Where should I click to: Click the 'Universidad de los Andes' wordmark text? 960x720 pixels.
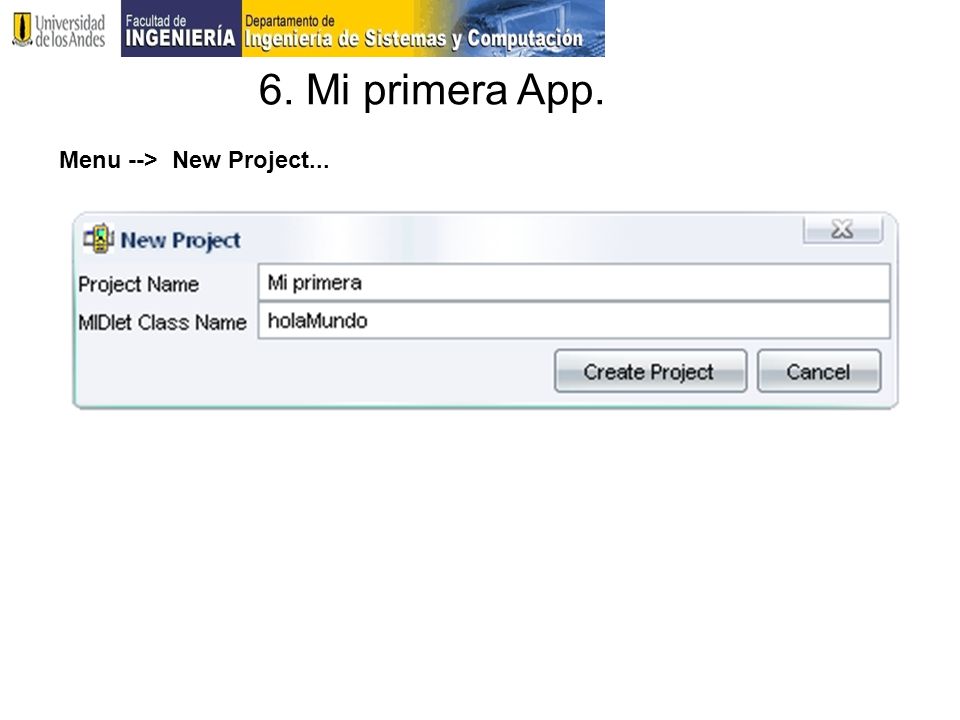click(70, 31)
